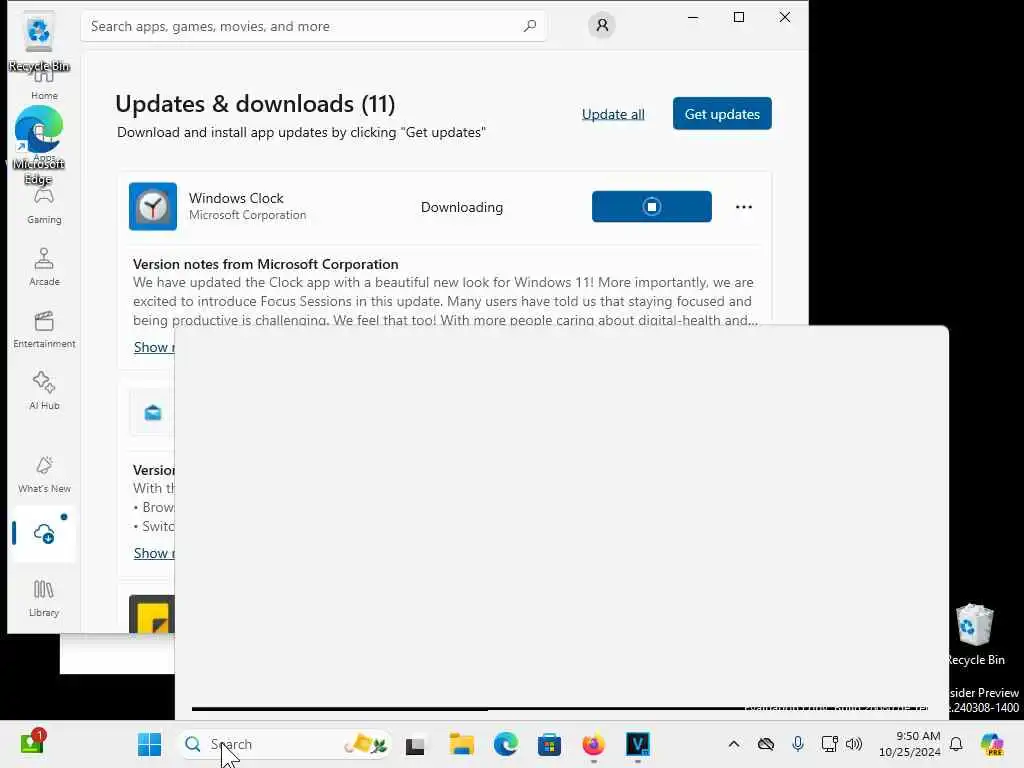Open the Windows Start menu
This screenshot has height=768, width=1024.
[x=150, y=744]
